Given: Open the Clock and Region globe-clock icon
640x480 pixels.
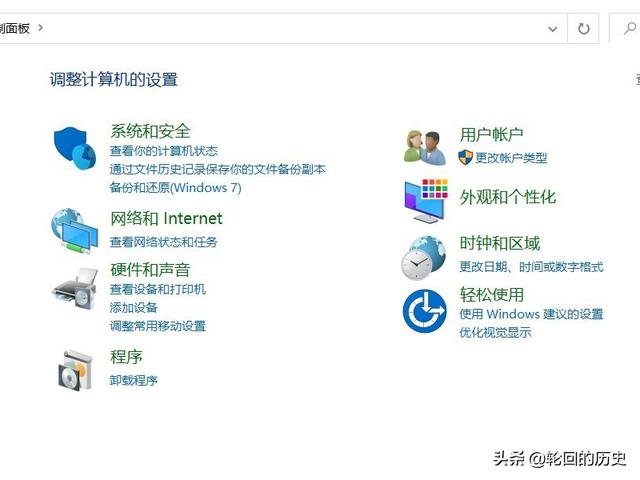Looking at the screenshot, I should pos(424,258).
